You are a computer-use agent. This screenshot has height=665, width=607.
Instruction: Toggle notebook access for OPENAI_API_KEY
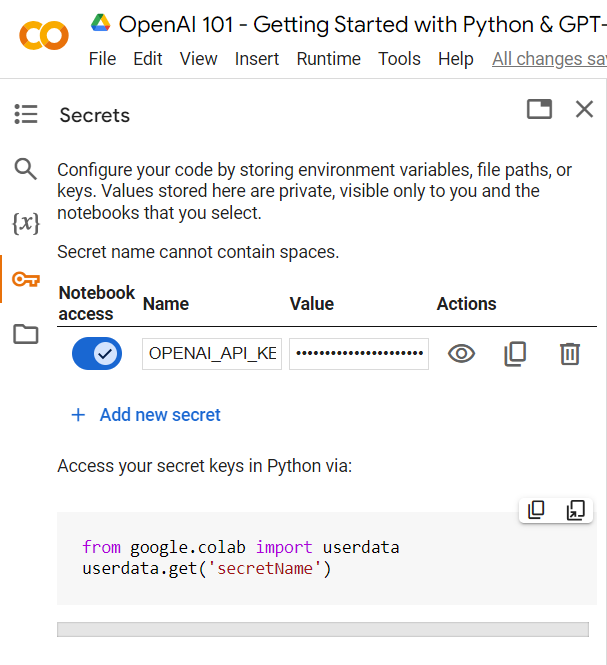click(97, 353)
